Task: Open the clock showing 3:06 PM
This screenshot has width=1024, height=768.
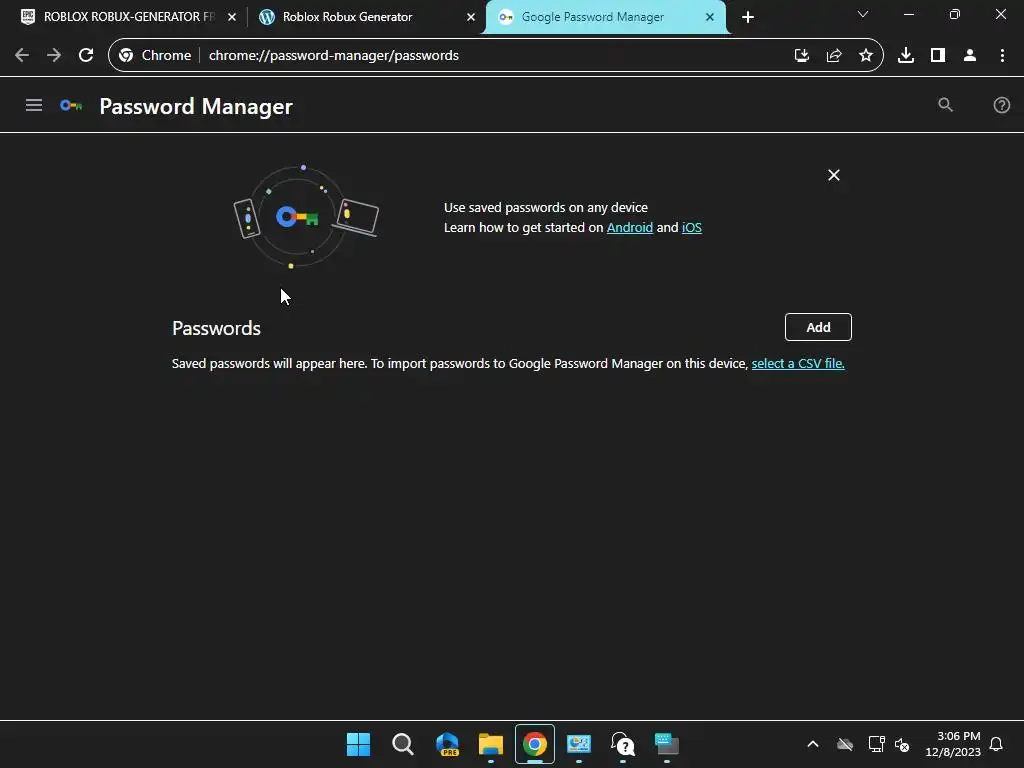Action: (x=952, y=744)
